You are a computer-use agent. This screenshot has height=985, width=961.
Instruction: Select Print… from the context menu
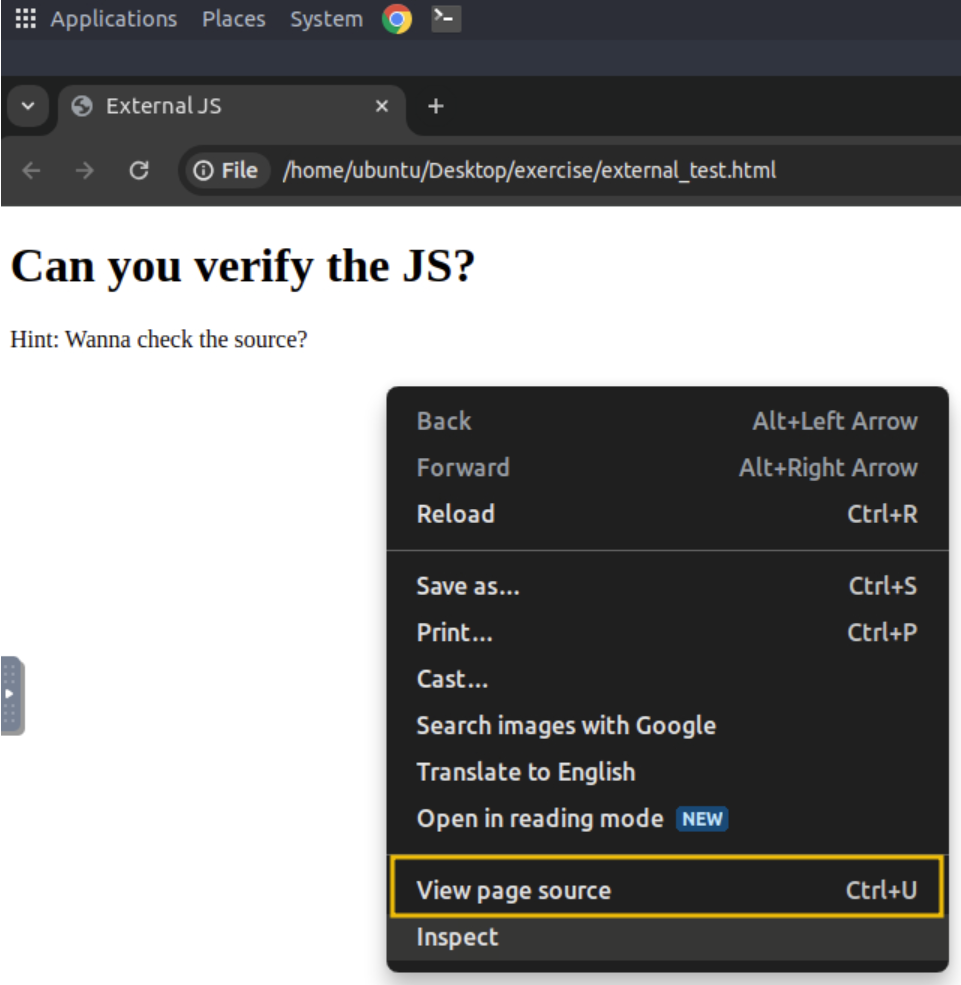pos(454,633)
